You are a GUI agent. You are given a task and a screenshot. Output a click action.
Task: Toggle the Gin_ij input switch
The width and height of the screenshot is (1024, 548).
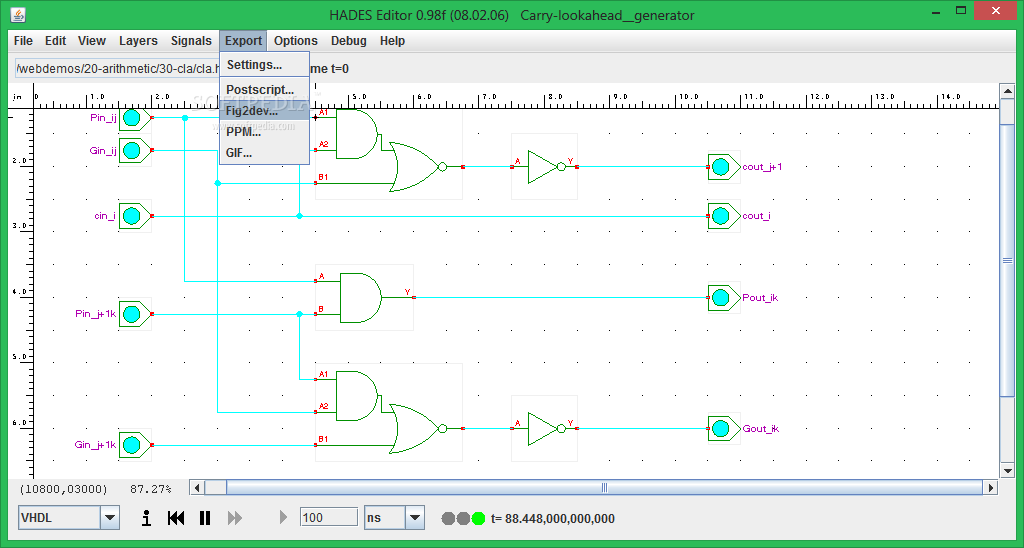[x=132, y=150]
